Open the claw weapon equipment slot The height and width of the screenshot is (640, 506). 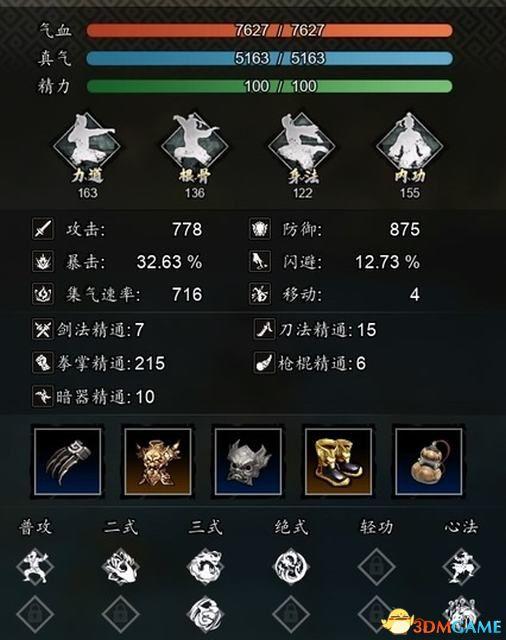pyautogui.click(x=67, y=461)
